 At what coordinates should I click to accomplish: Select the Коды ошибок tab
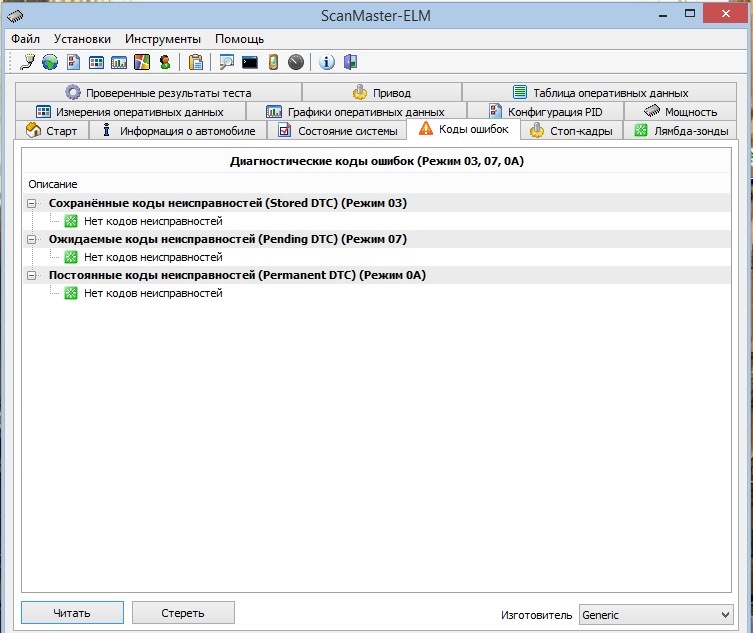coord(463,129)
